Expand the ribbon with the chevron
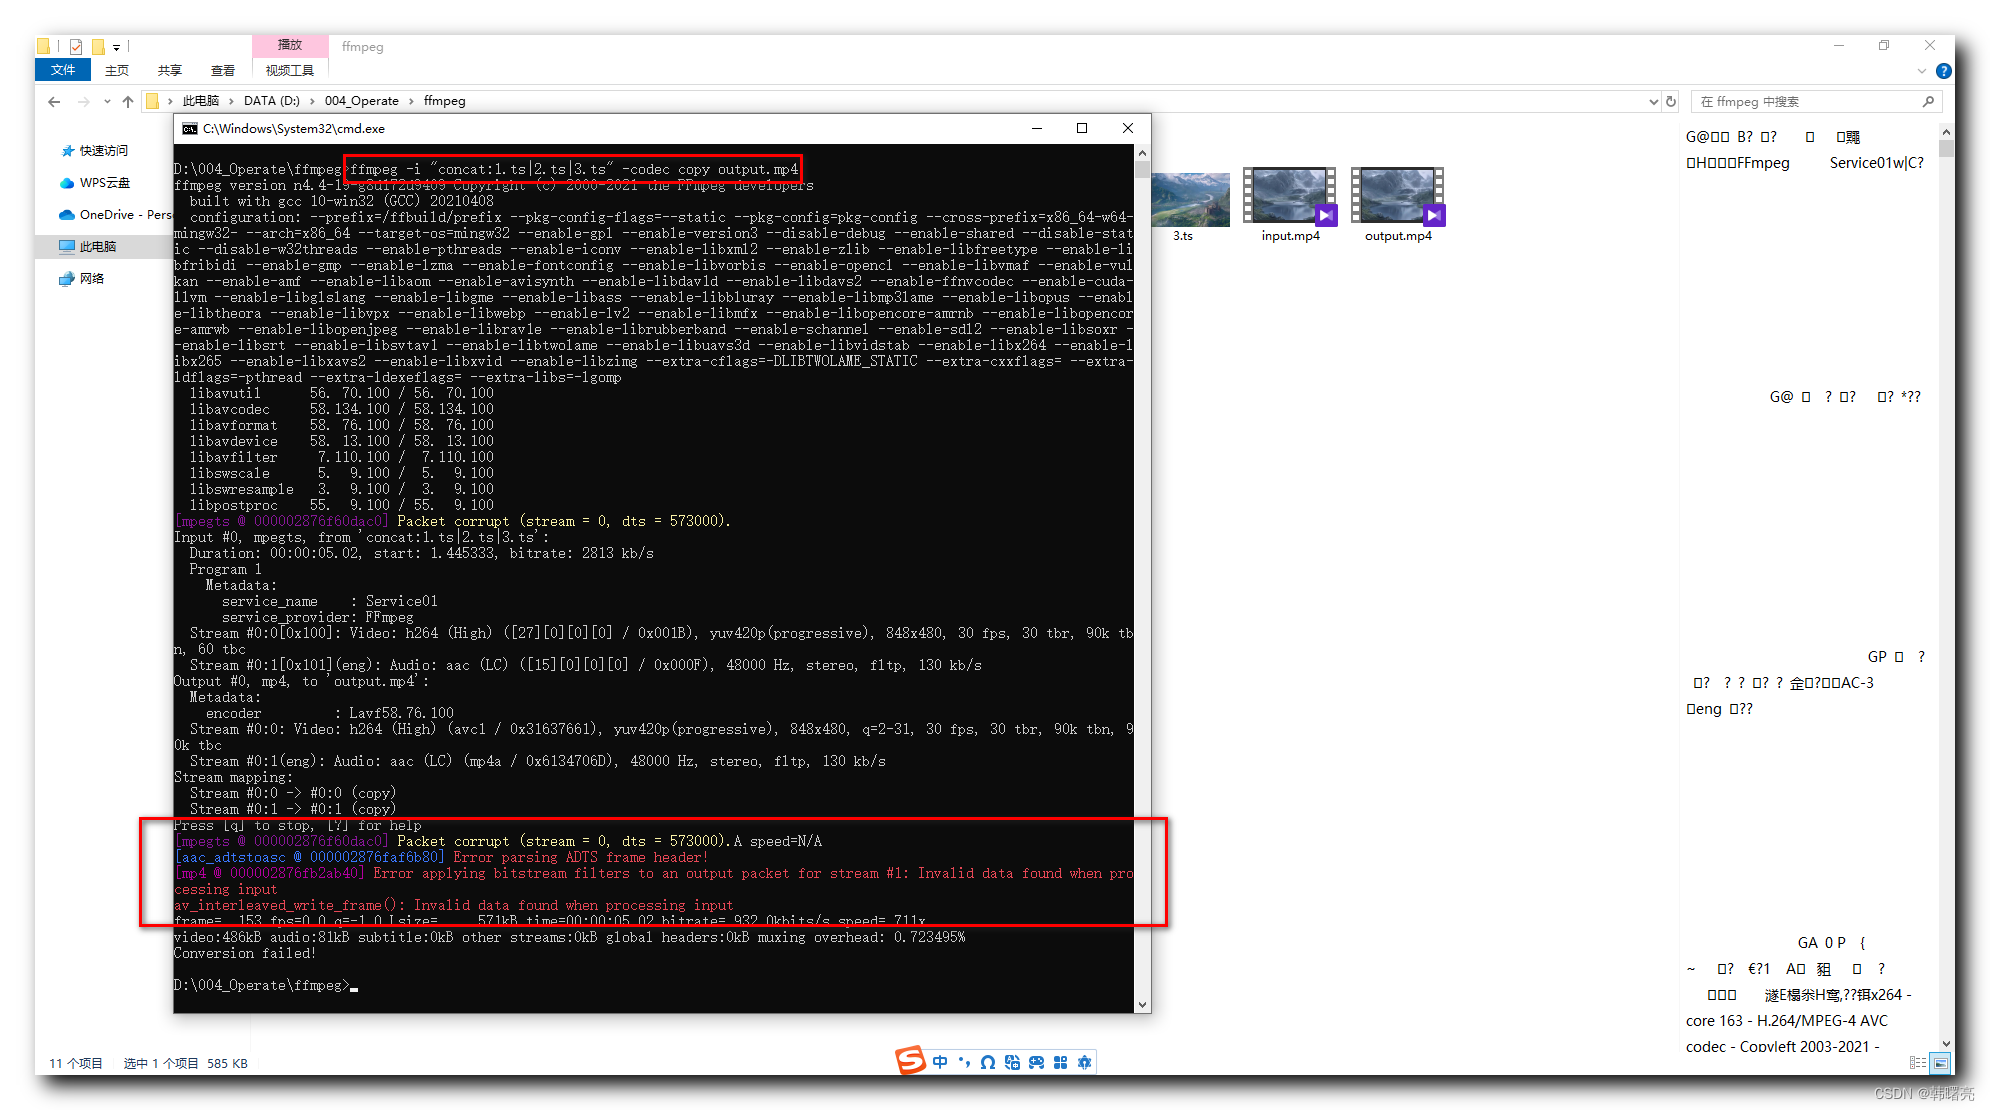This screenshot has height=1110, width=1990. pos(1921,71)
